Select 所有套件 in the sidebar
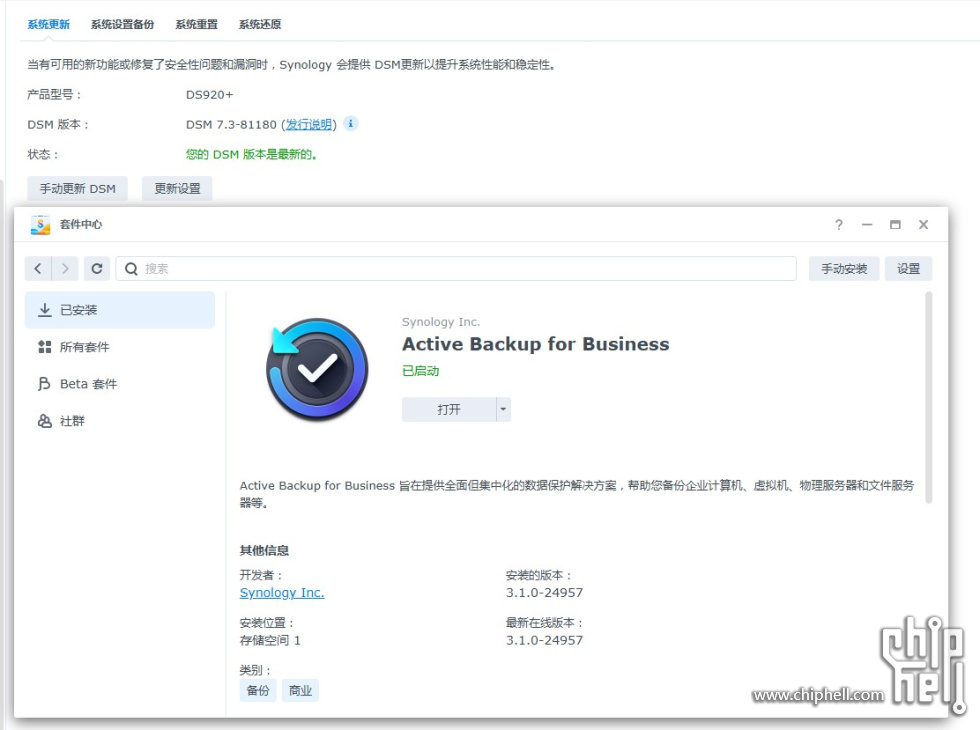 (120, 347)
